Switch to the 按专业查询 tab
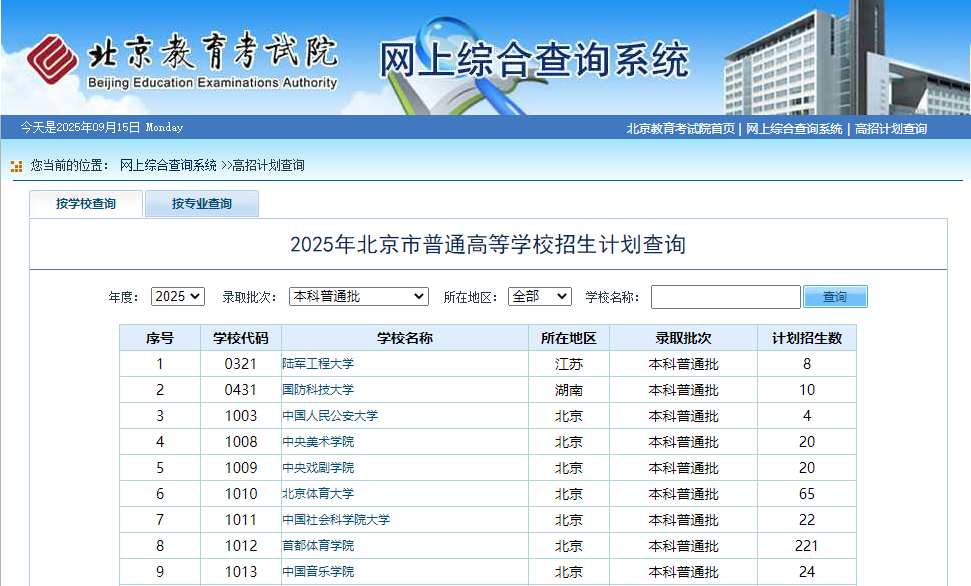Image resolution: width=971 pixels, height=586 pixels. coord(201,204)
